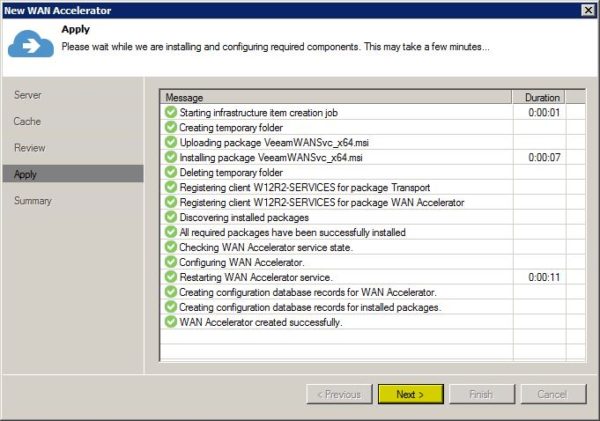
Task: Click green check beside Starting infrastructure item creation job
Action: 171,112
